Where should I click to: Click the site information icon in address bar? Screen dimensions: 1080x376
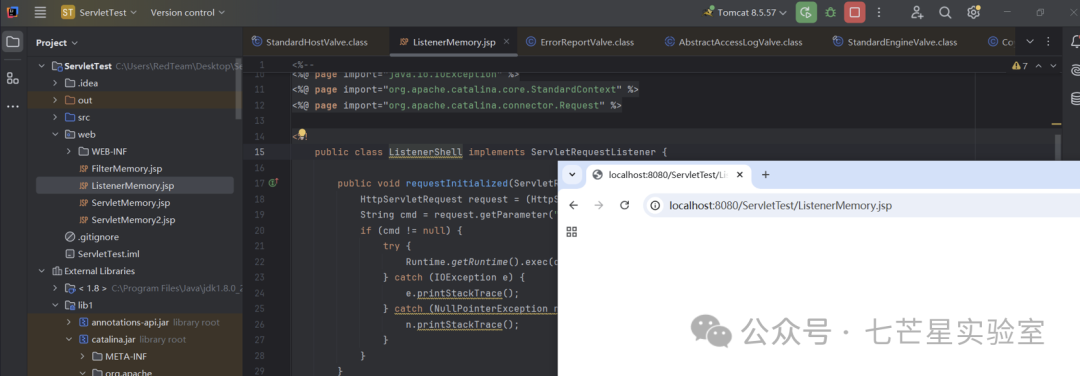(656, 205)
